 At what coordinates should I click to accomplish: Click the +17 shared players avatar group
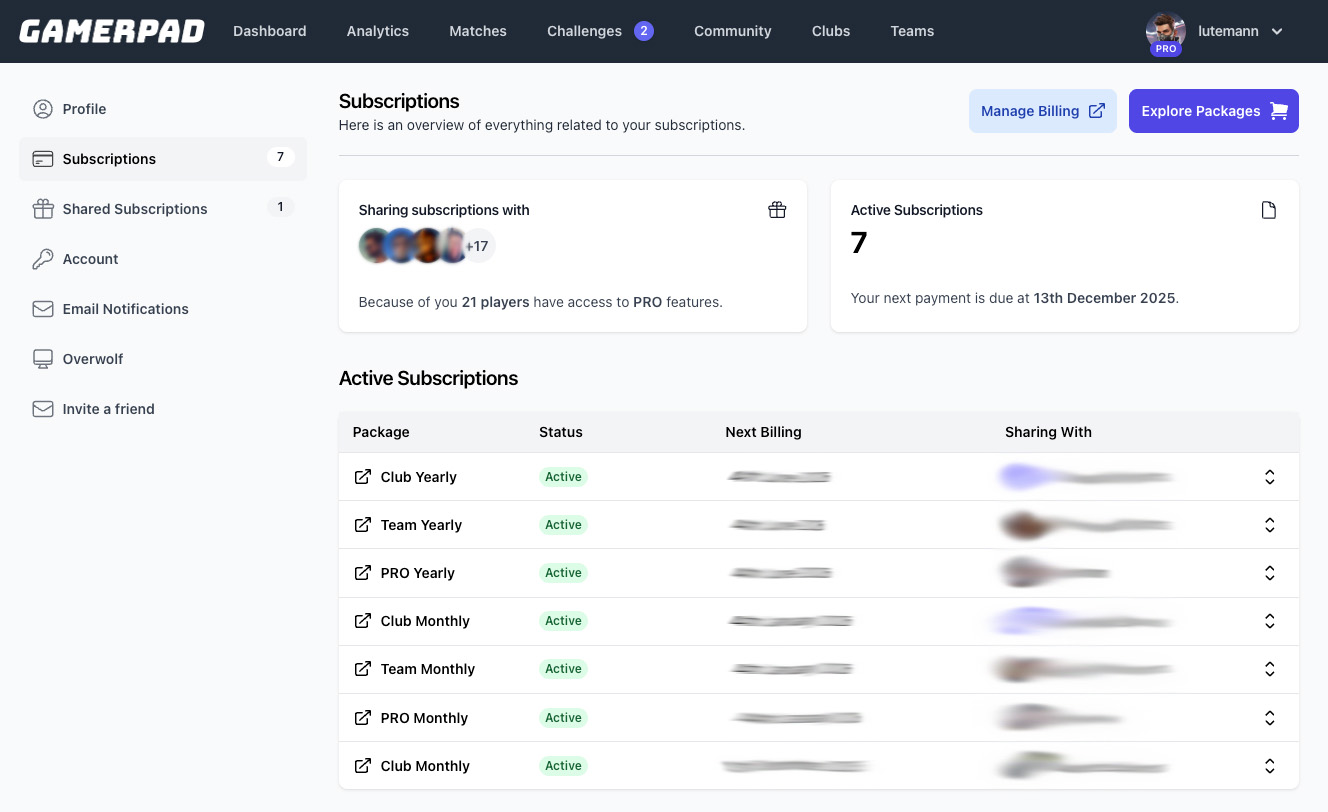(478, 246)
